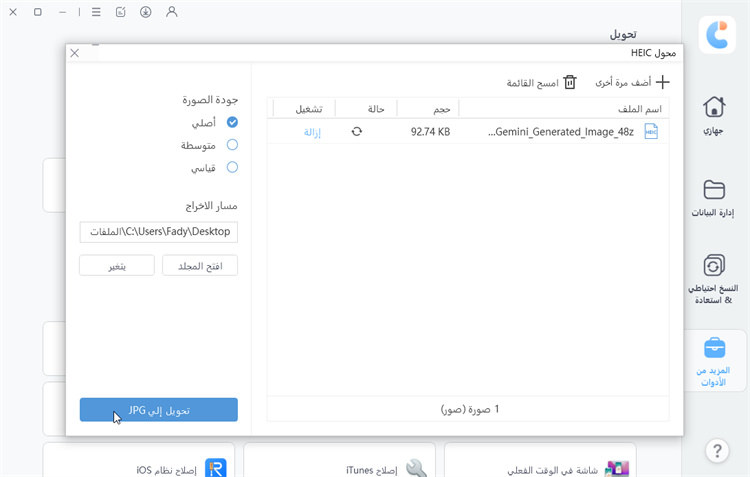Click the feedback note icon in title bar
The height and width of the screenshot is (477, 750).
click(120, 12)
